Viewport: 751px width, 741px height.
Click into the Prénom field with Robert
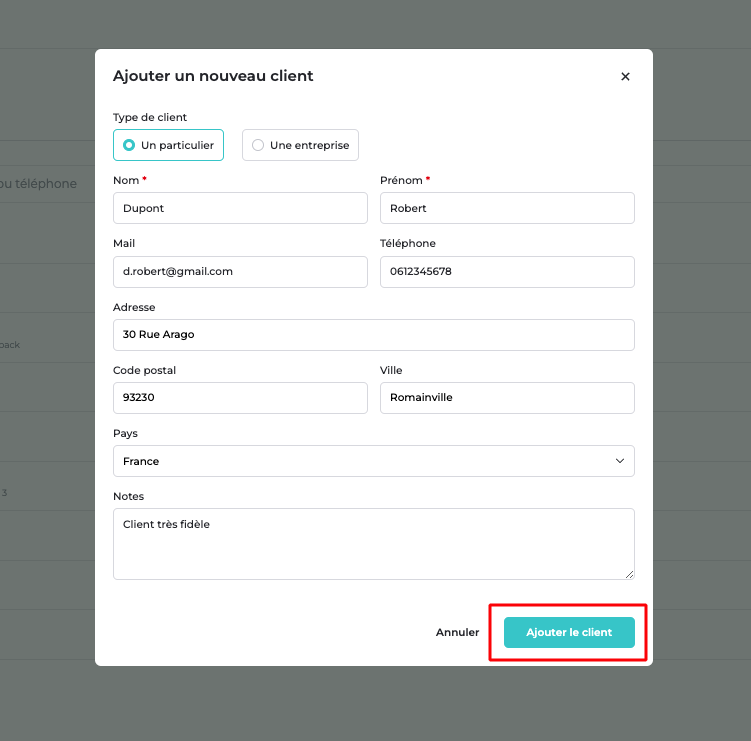(x=507, y=208)
